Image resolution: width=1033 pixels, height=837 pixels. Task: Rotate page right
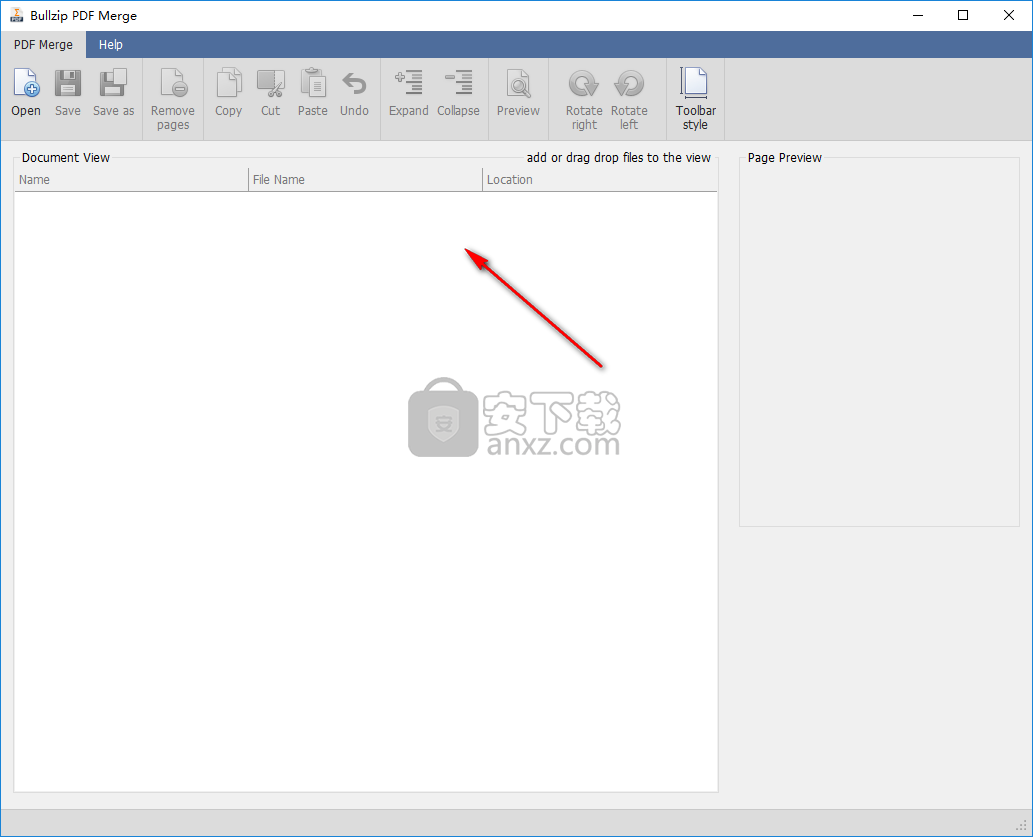tap(584, 99)
